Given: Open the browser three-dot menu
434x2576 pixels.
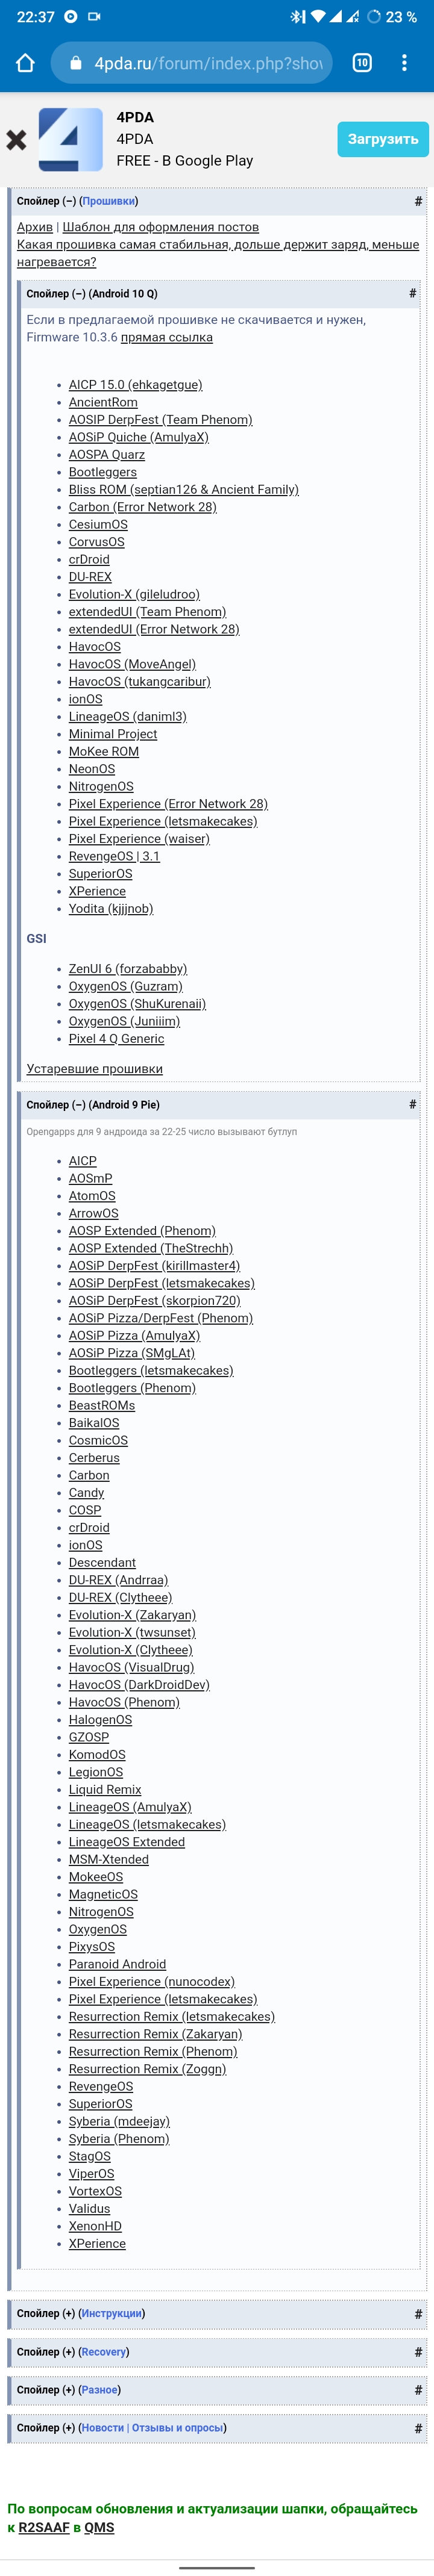Looking at the screenshot, I should [x=404, y=63].
